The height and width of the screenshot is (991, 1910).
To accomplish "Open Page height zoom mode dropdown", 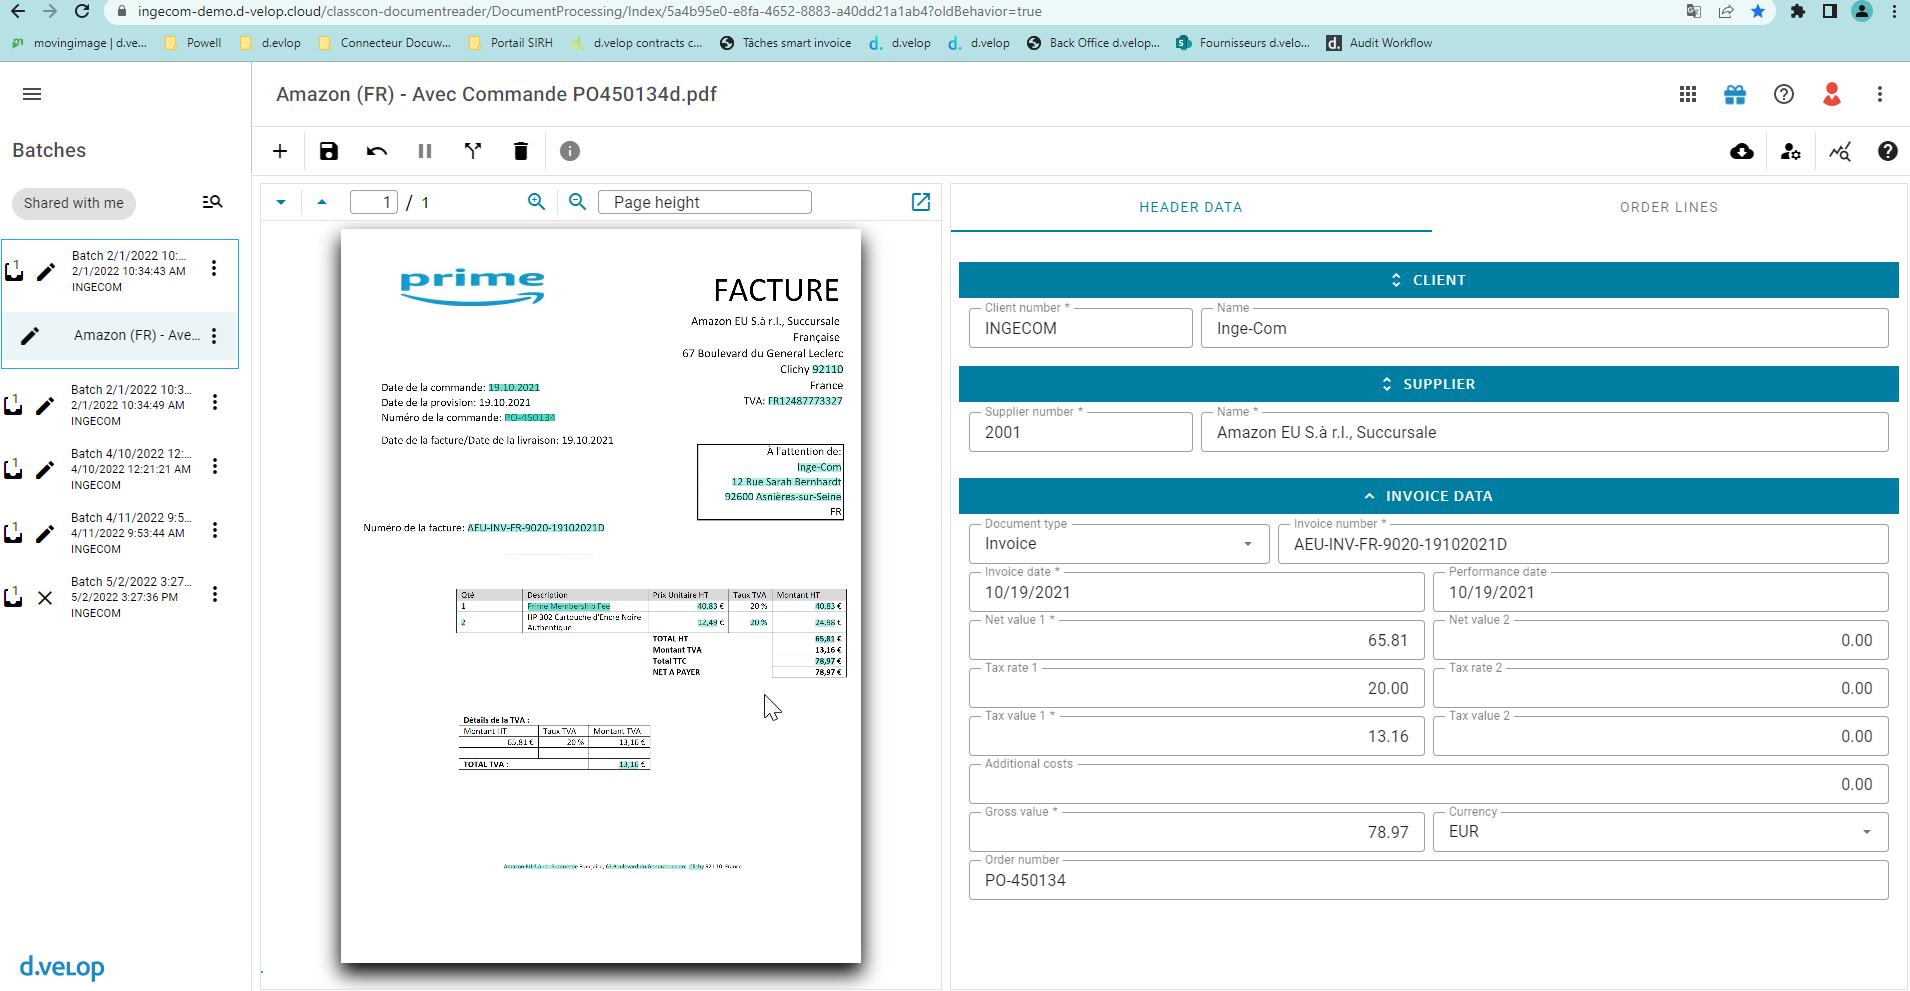I will point(705,202).
